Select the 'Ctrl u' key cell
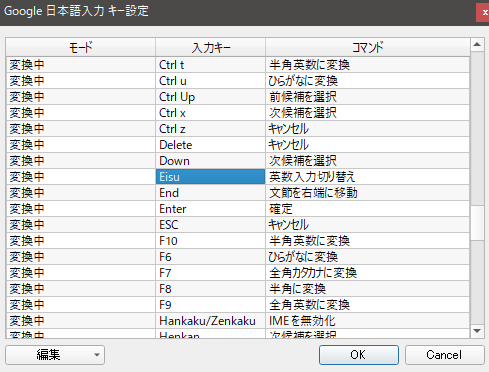 pyautogui.click(x=211, y=81)
